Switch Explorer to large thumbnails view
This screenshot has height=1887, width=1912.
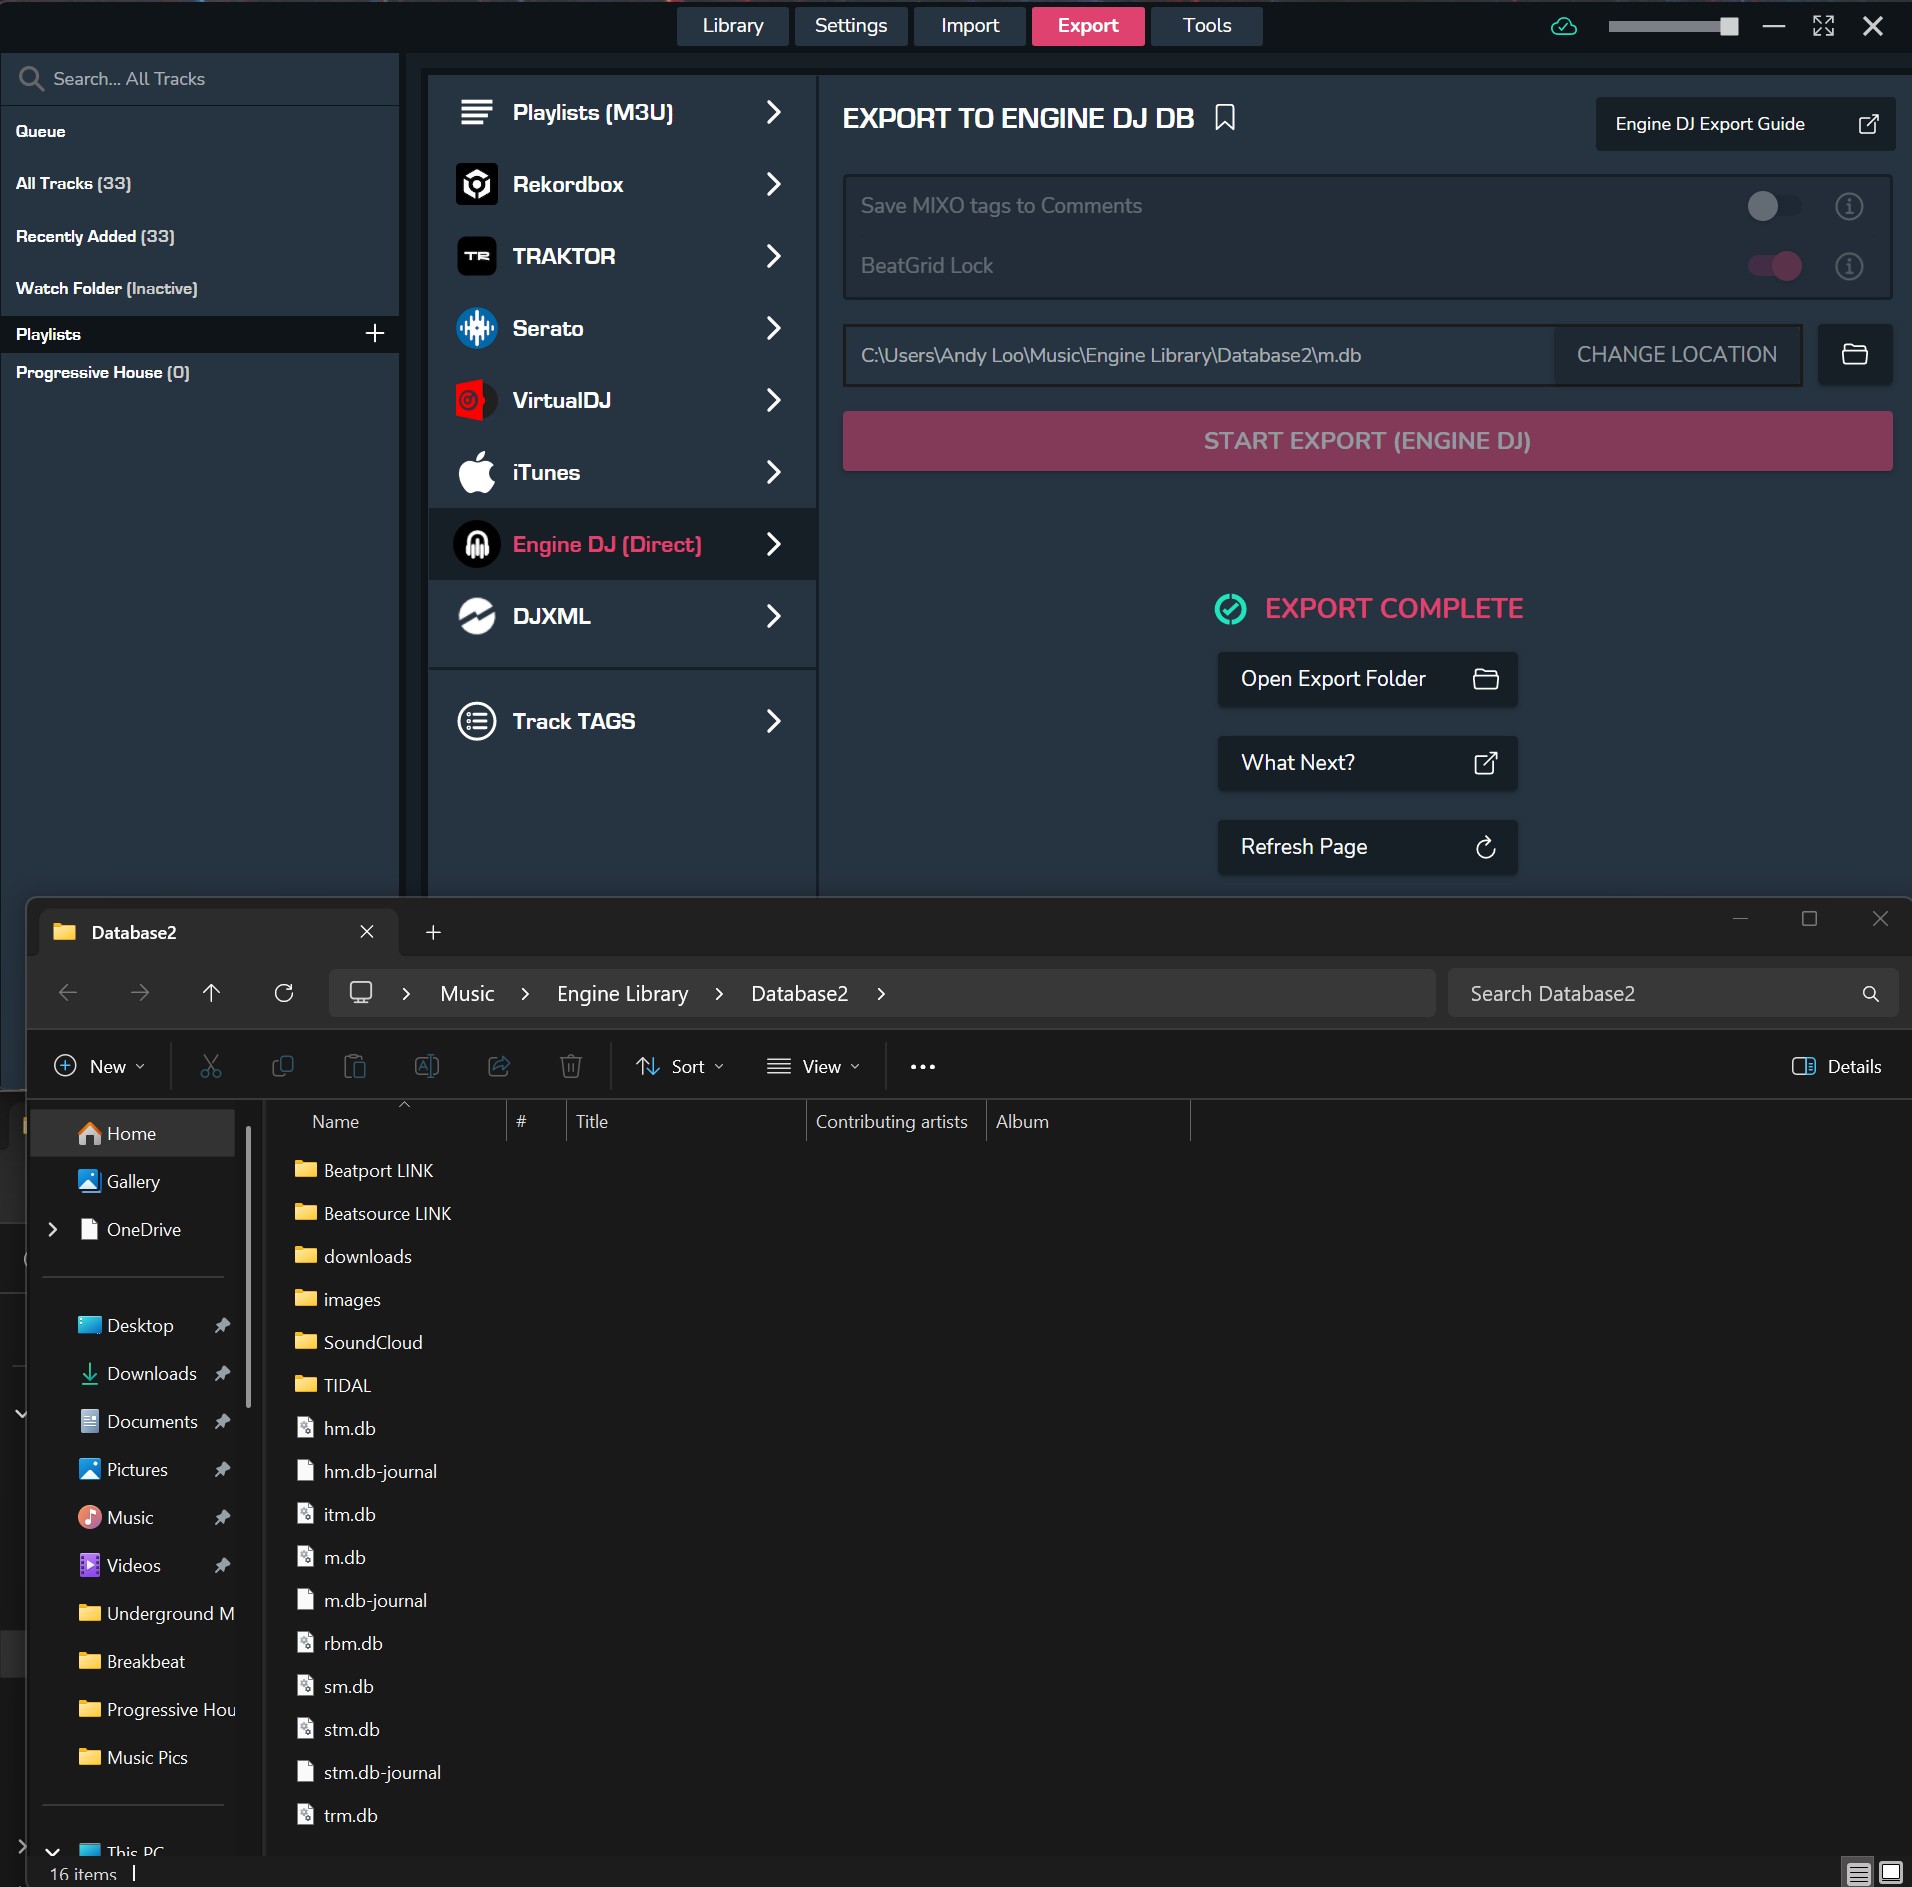(1891, 1872)
